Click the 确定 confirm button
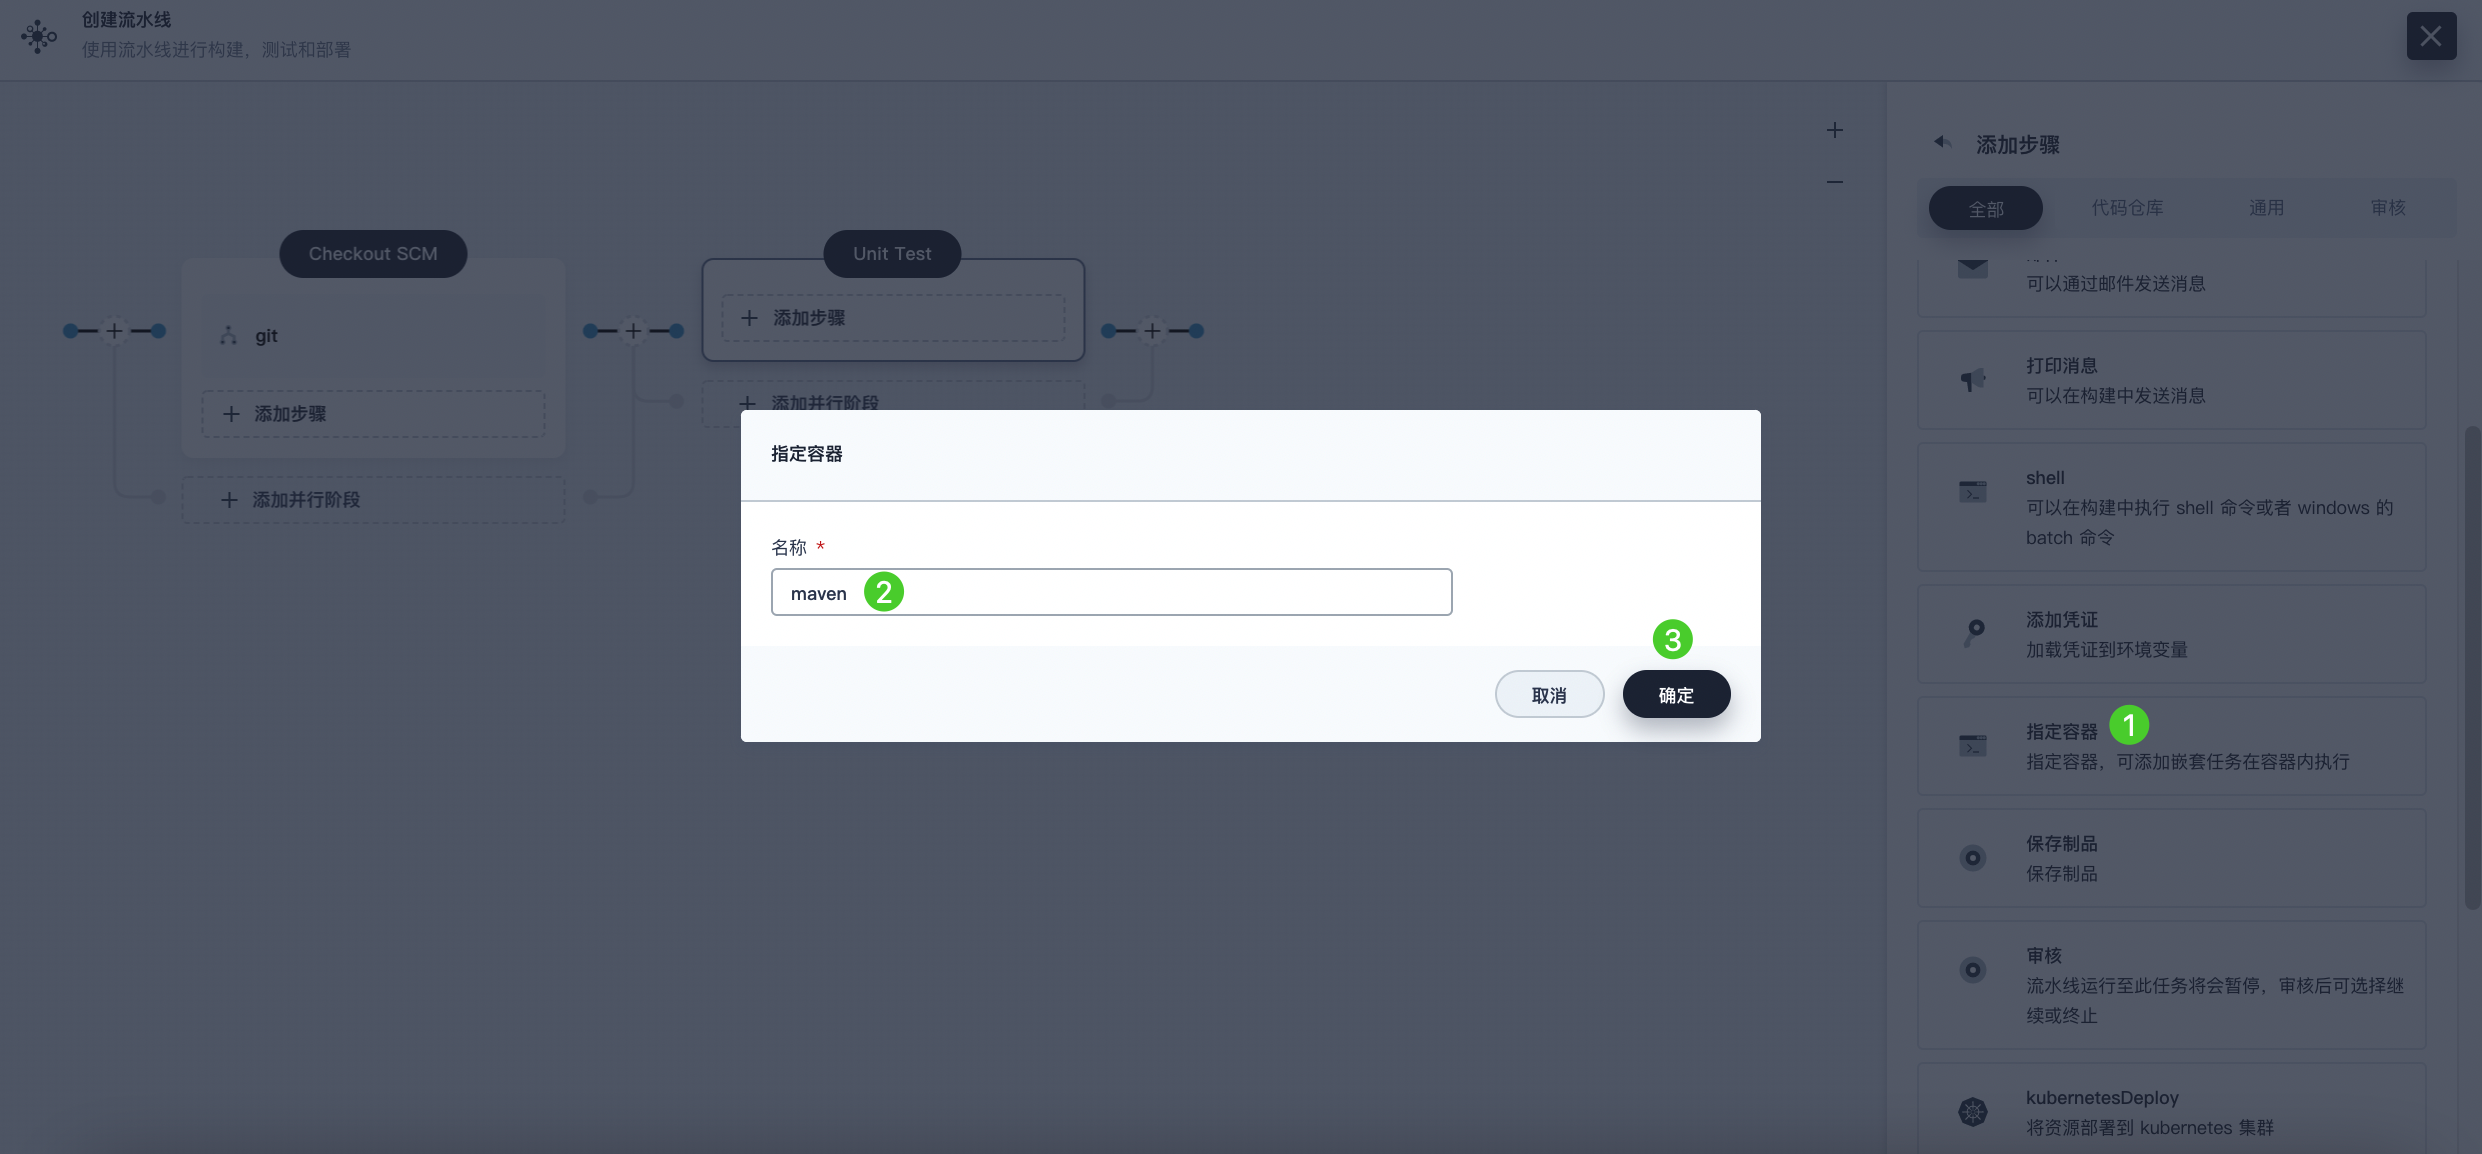2482x1154 pixels. (x=1676, y=693)
